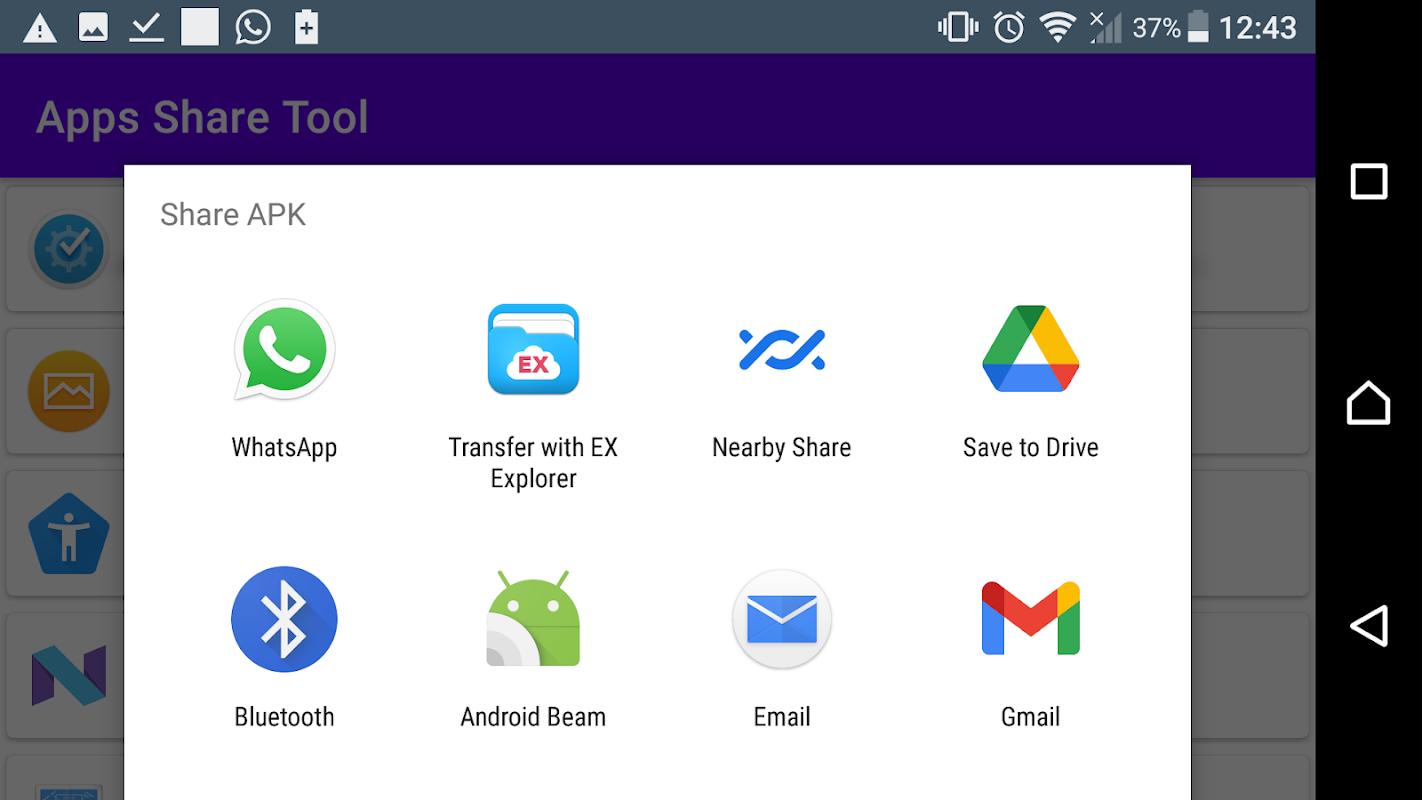The image size is (1422, 800).
Task: Tap the blue accessibility app icon in list
Action: click(69, 534)
